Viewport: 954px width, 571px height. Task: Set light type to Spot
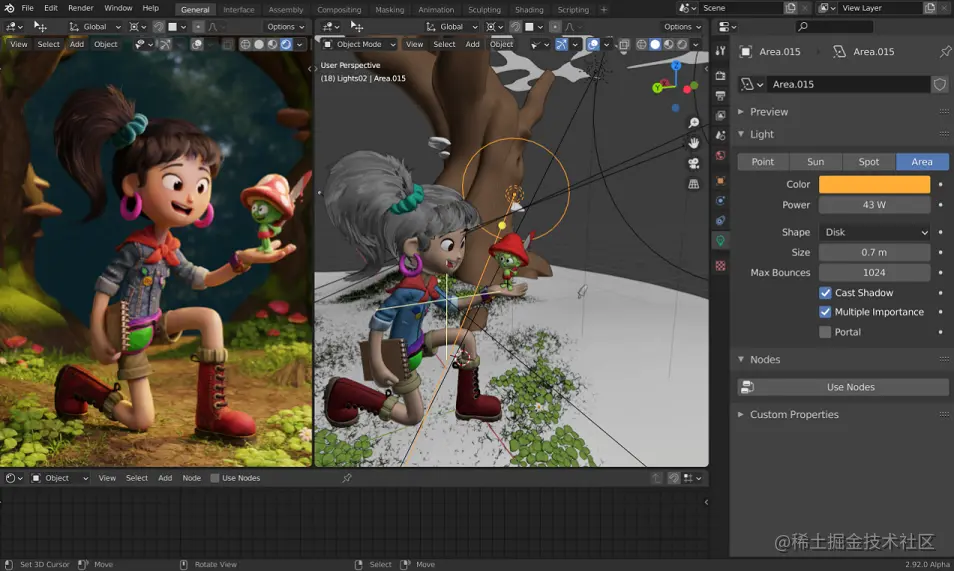(x=869, y=162)
